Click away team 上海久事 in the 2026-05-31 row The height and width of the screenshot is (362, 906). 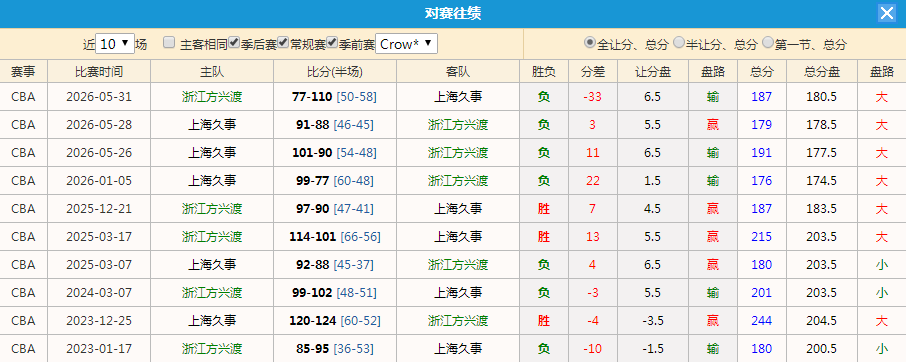[x=458, y=96]
